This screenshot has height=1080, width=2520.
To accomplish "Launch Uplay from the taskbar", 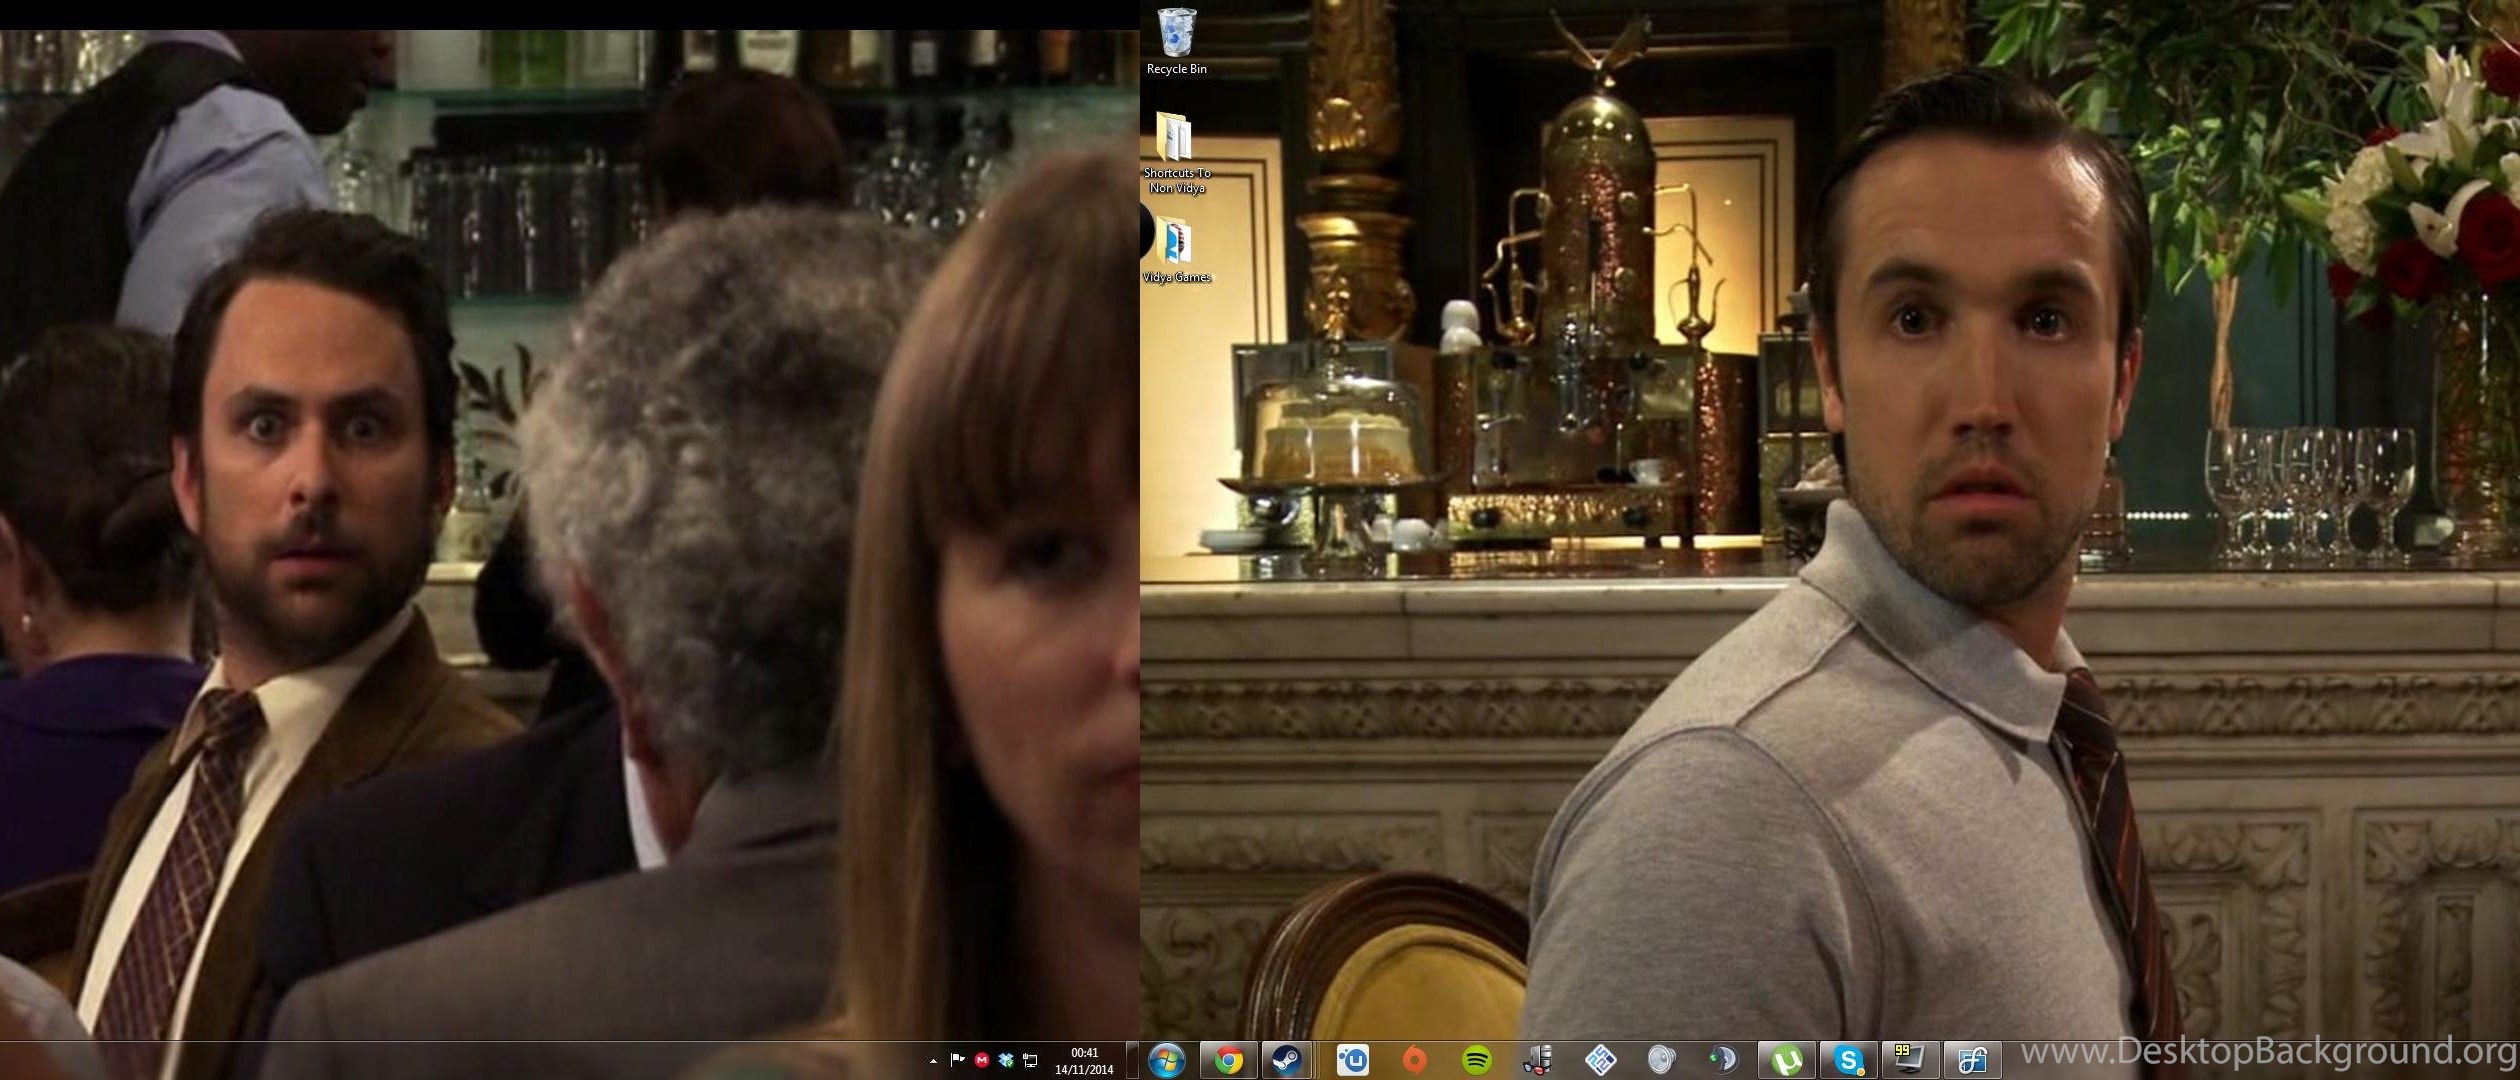I will (1352, 1060).
